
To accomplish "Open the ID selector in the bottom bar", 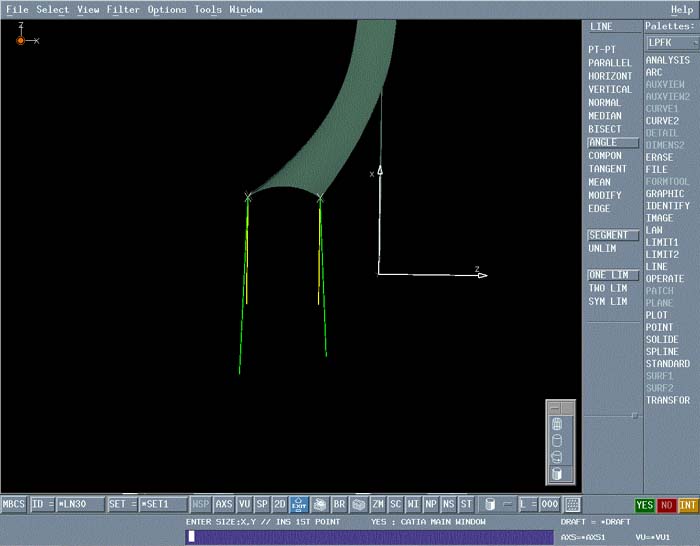I will [x=42, y=505].
